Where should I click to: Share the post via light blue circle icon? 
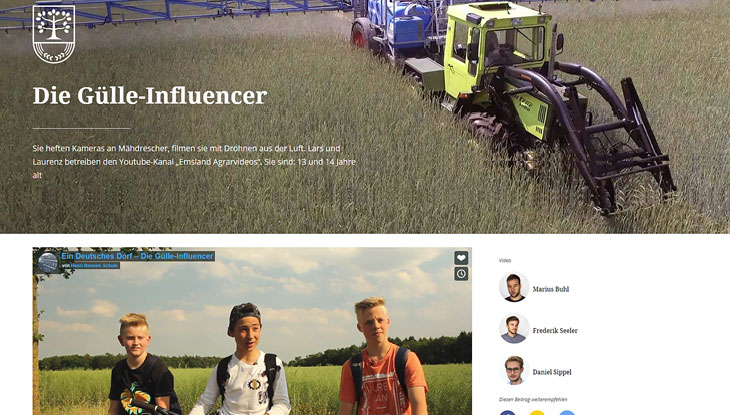coord(567,413)
